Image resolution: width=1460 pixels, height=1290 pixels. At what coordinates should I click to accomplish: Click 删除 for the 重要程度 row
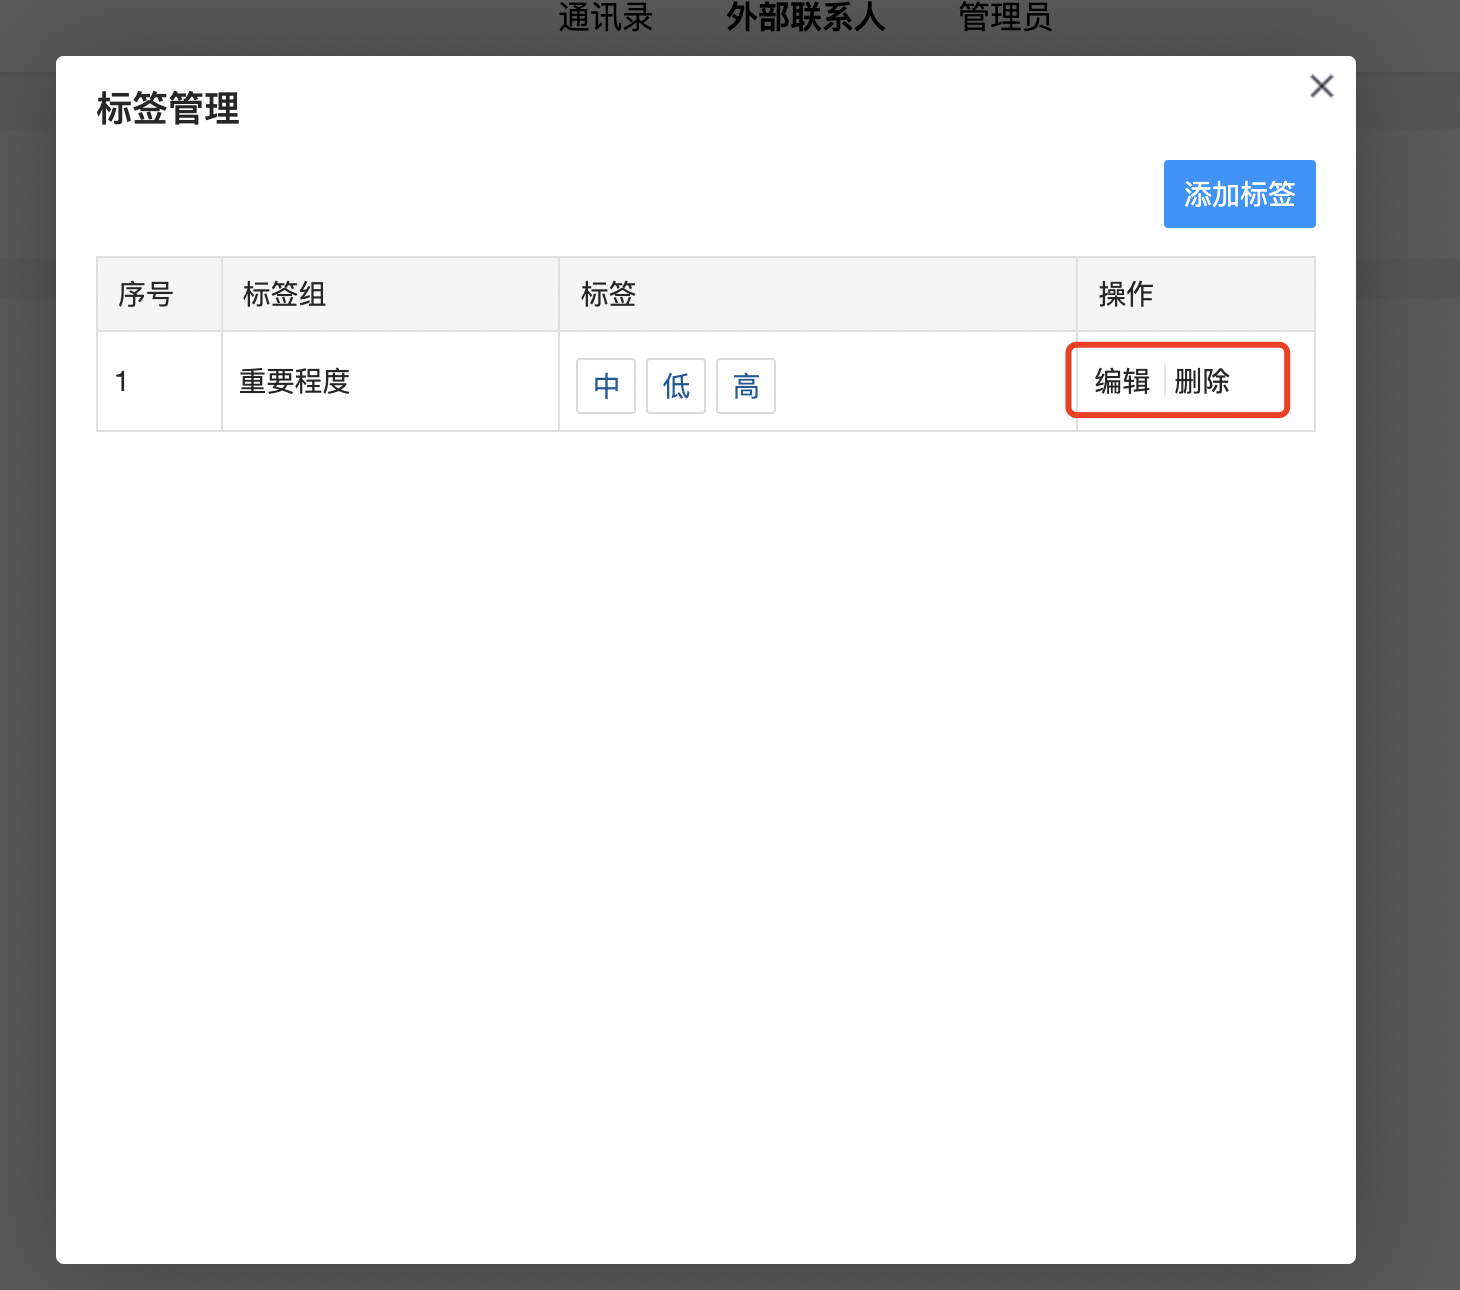point(1202,381)
